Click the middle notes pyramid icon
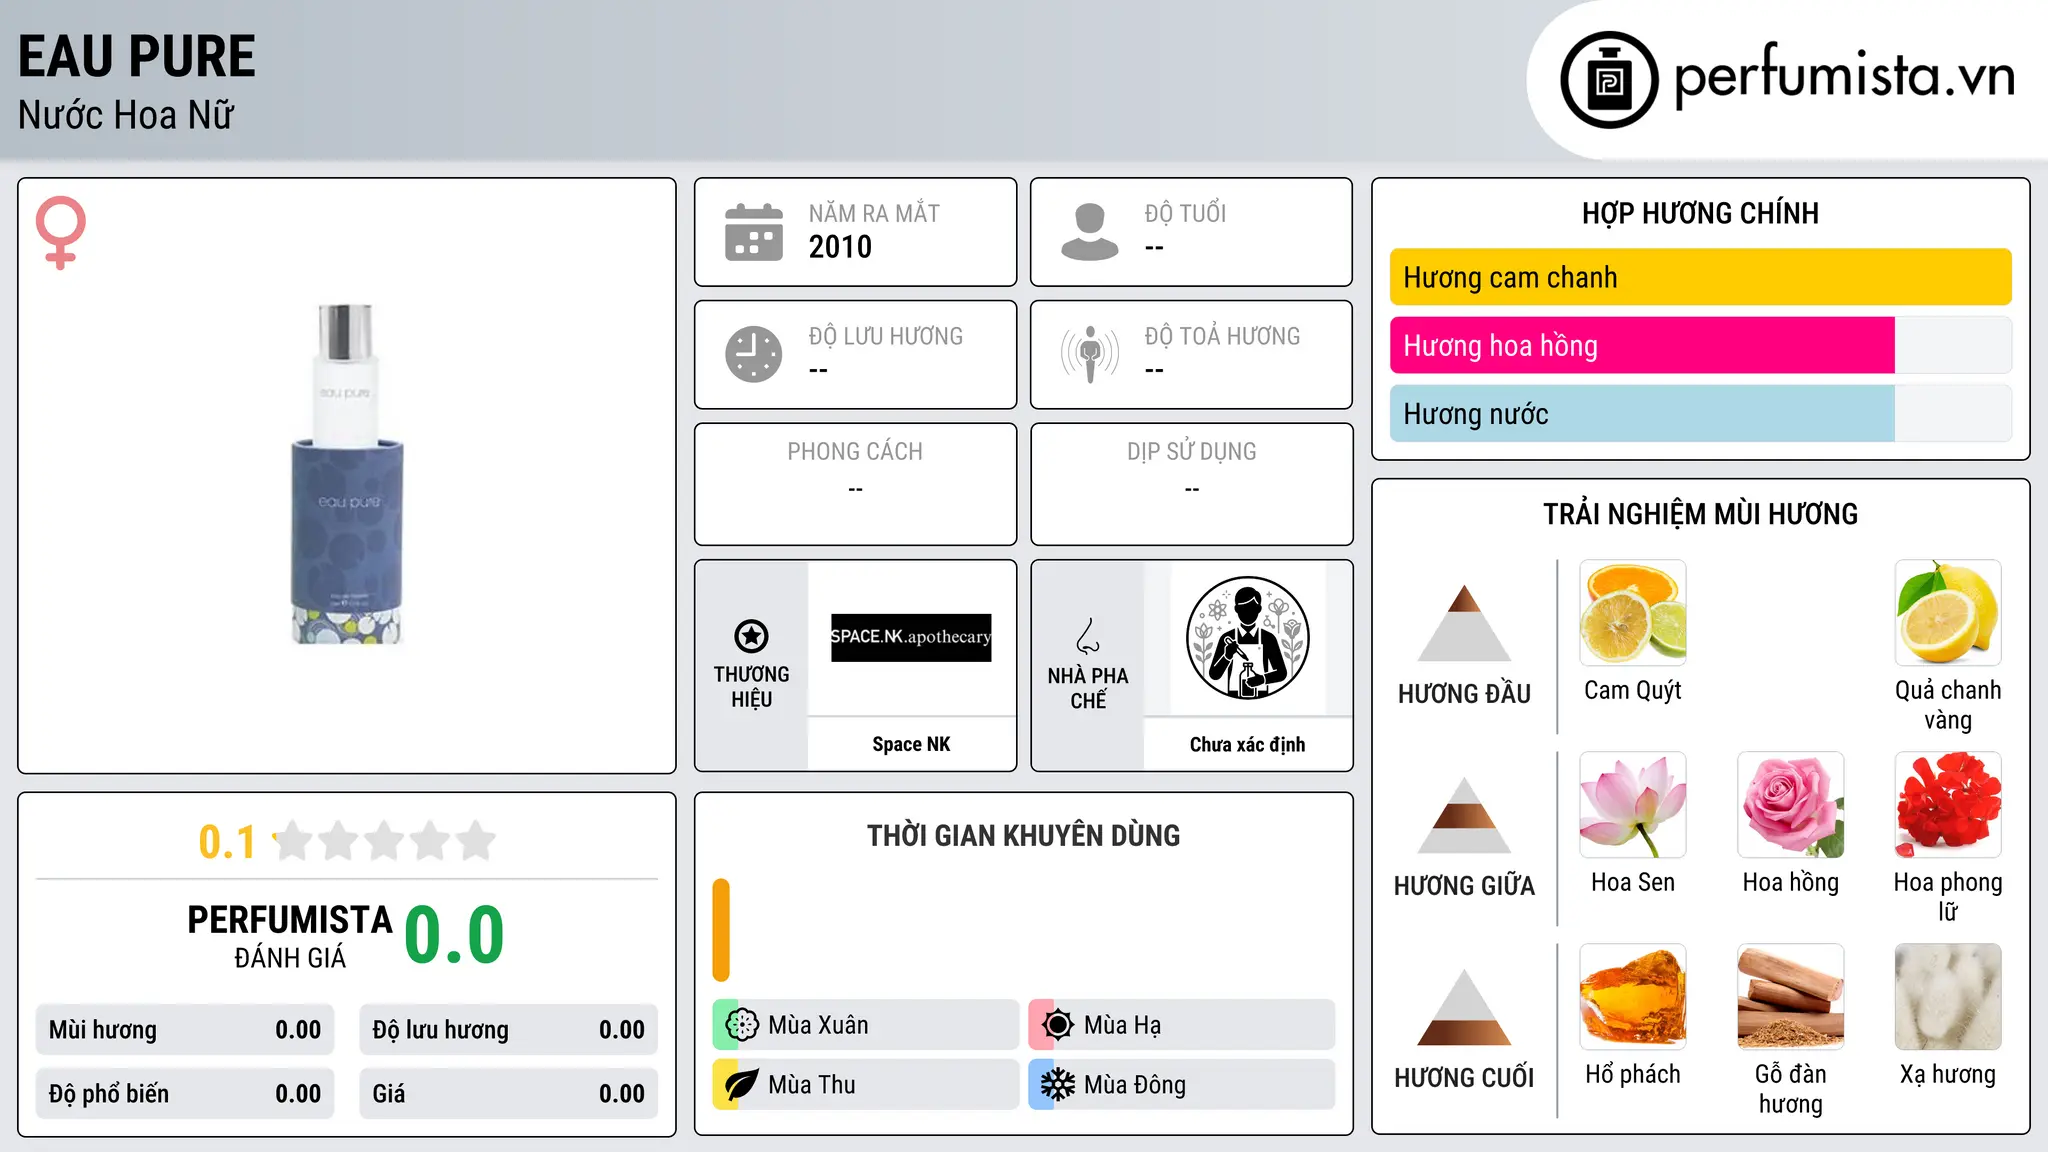 tap(1464, 815)
